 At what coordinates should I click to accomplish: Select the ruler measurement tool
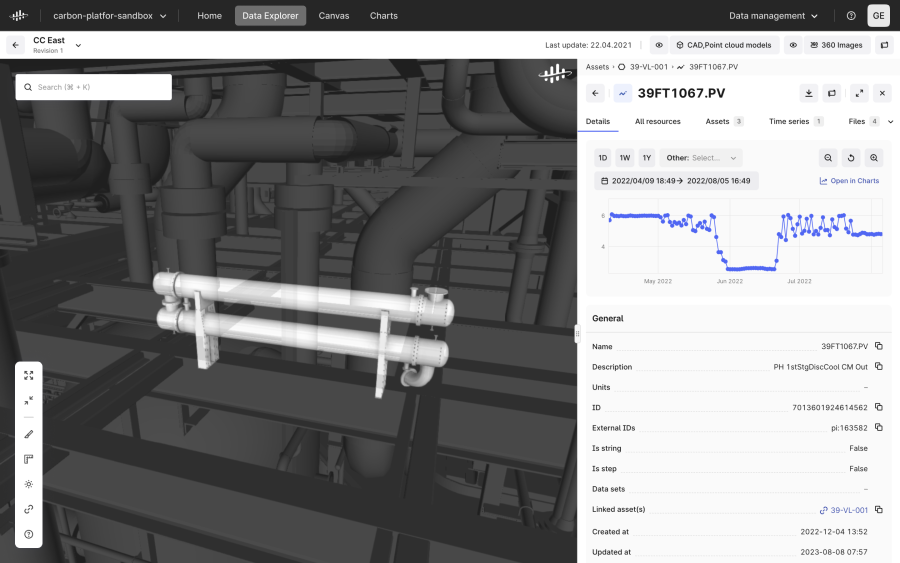click(29, 459)
